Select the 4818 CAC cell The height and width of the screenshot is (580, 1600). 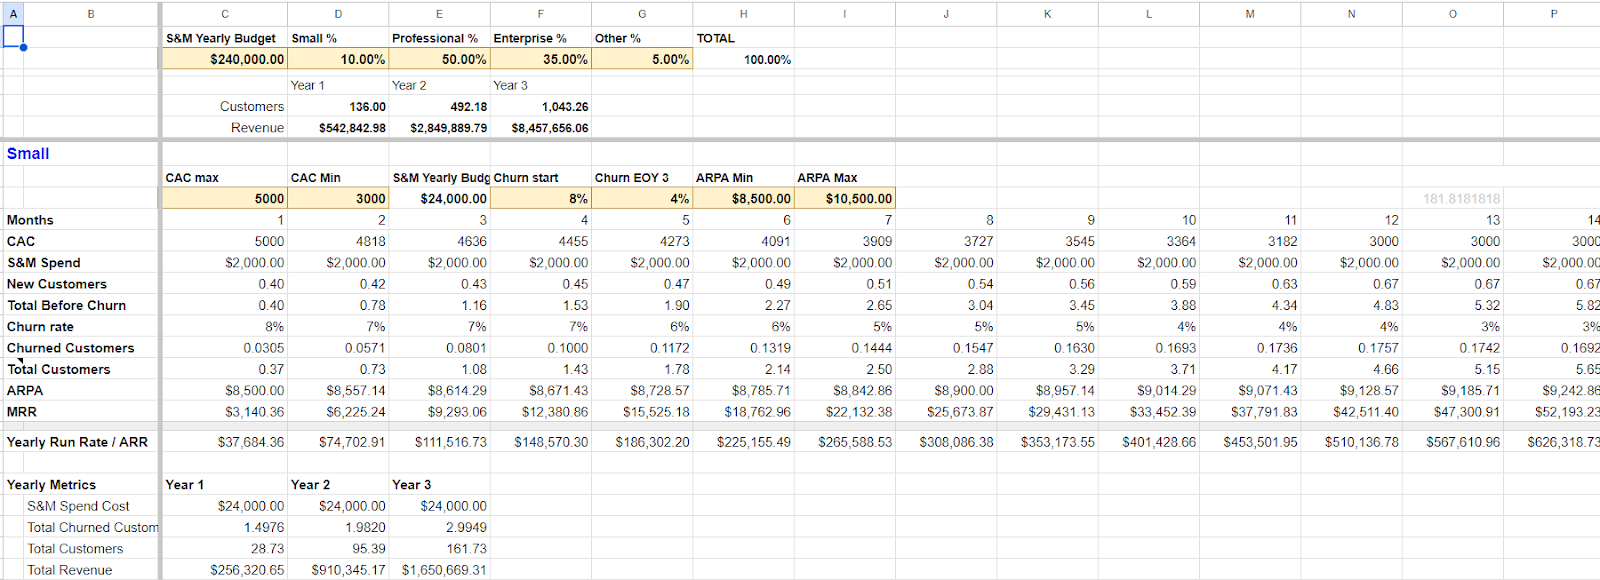(338, 241)
